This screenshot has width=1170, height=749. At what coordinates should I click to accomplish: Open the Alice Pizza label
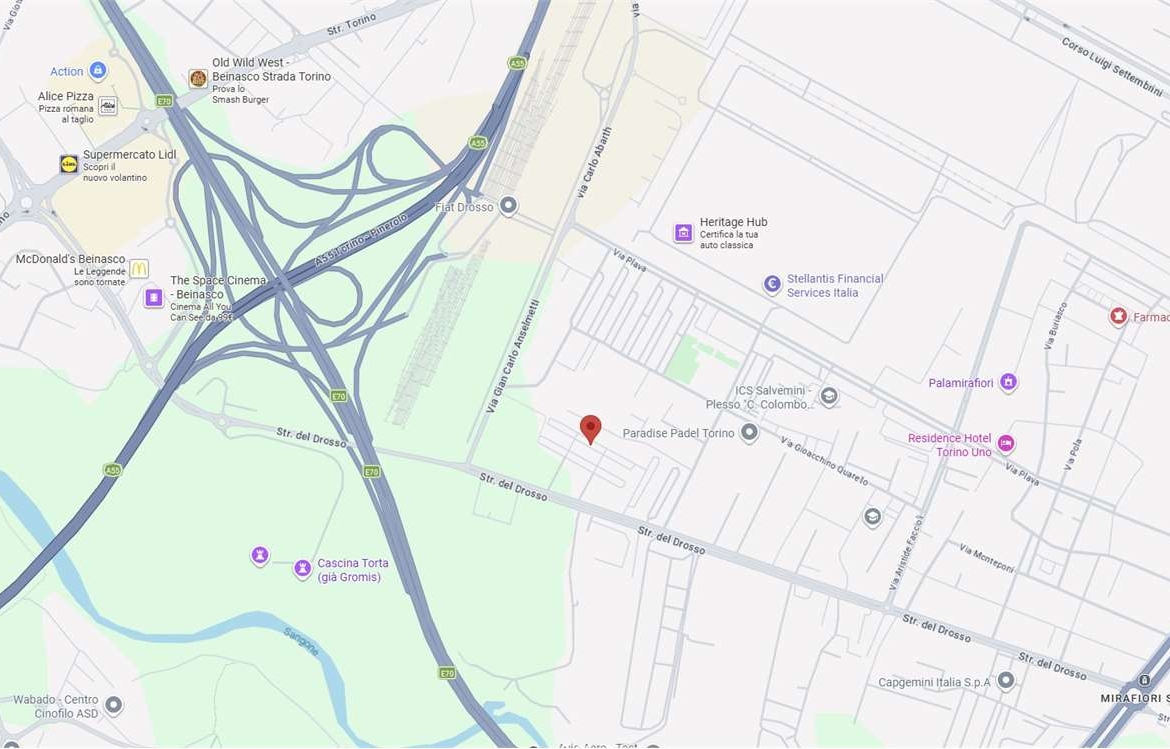click(x=66, y=96)
